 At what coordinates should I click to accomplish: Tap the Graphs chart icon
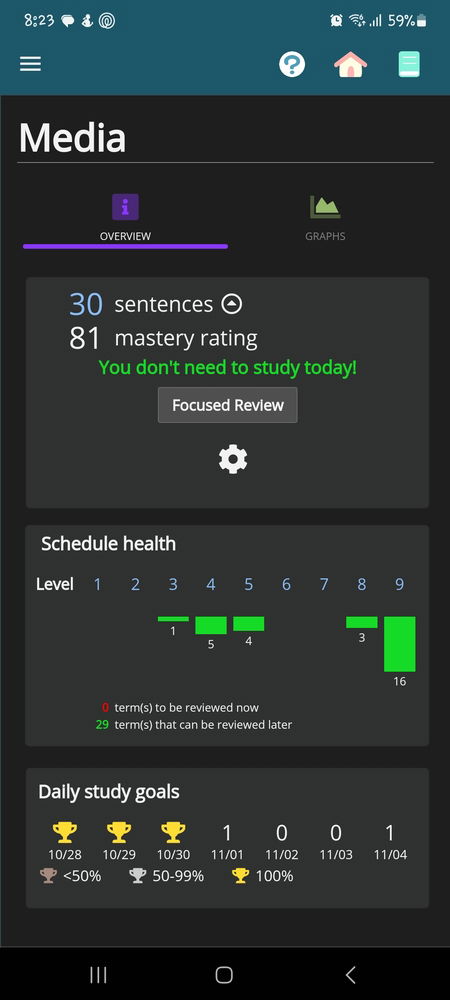[325, 207]
